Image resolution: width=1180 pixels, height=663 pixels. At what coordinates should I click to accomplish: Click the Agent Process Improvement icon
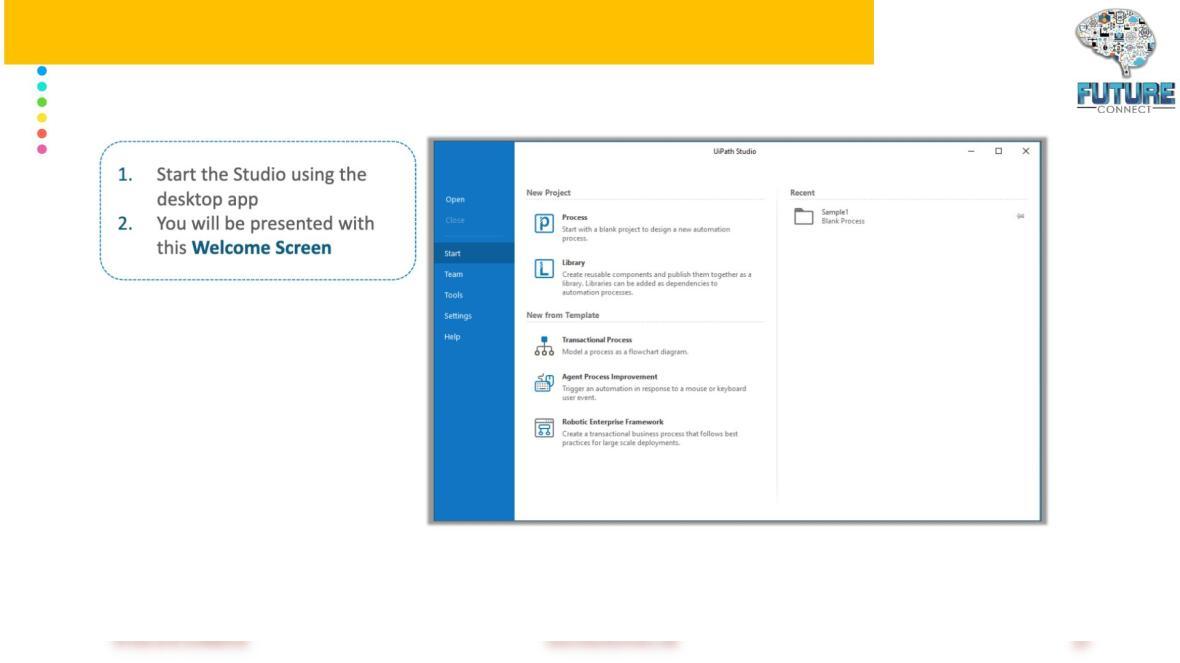click(544, 383)
